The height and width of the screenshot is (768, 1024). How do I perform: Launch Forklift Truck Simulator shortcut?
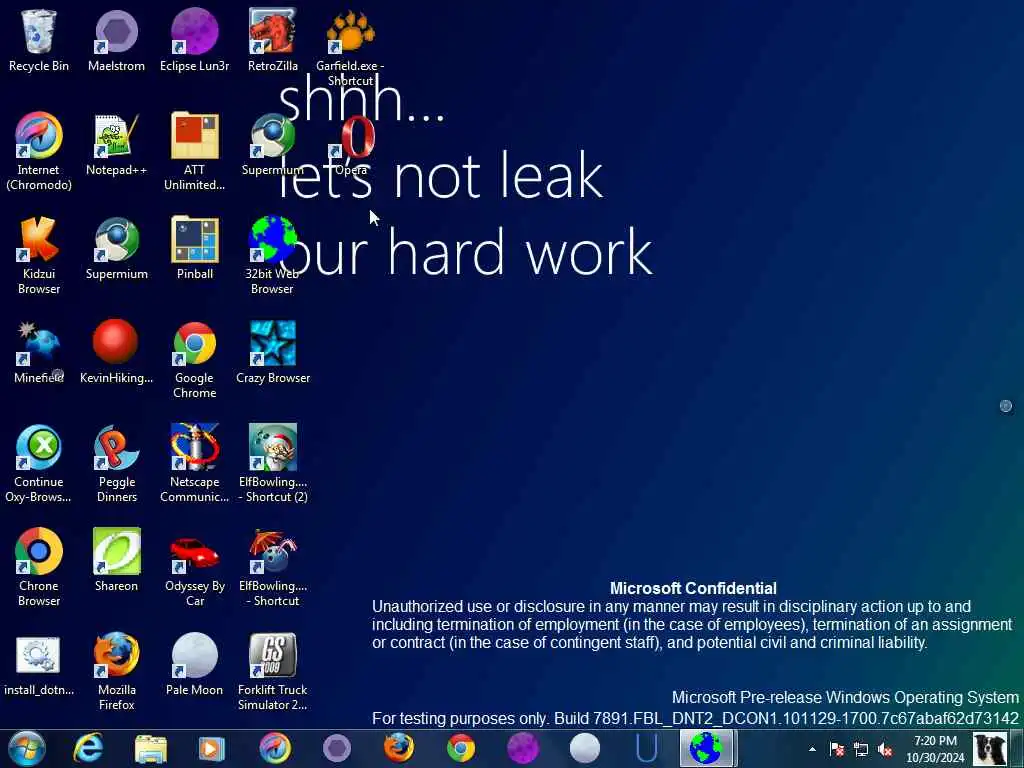click(272, 671)
